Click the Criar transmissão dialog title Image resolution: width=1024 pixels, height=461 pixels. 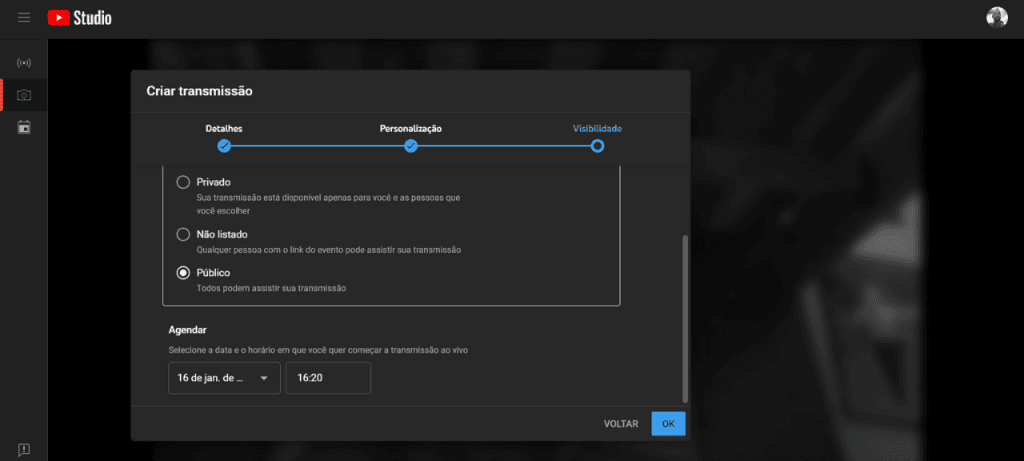click(199, 91)
